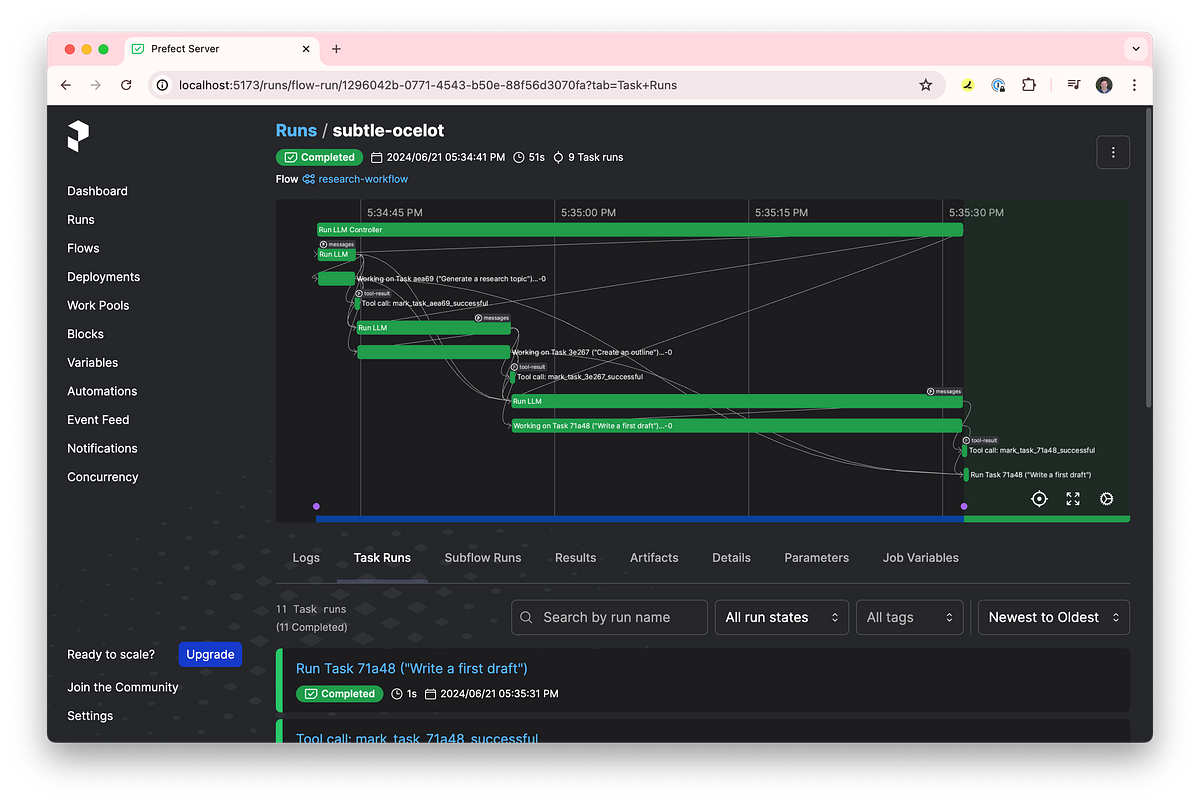Click the clock icon showing 51s duration
Viewport: 1200px width, 805px height.
pos(517,157)
